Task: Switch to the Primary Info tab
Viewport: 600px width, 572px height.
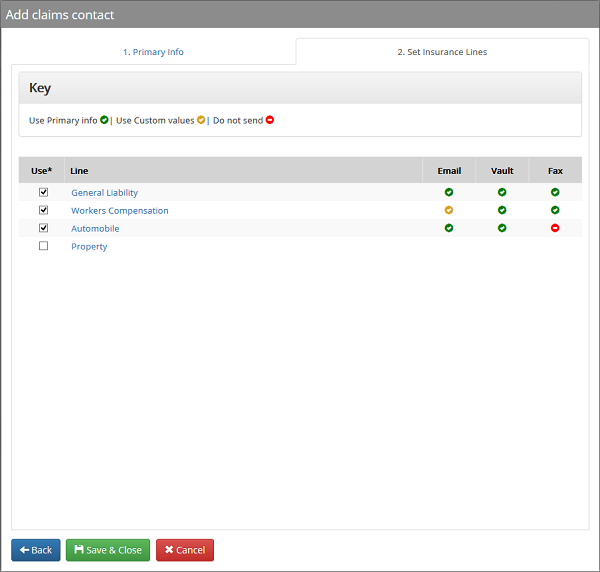Action: point(153,52)
